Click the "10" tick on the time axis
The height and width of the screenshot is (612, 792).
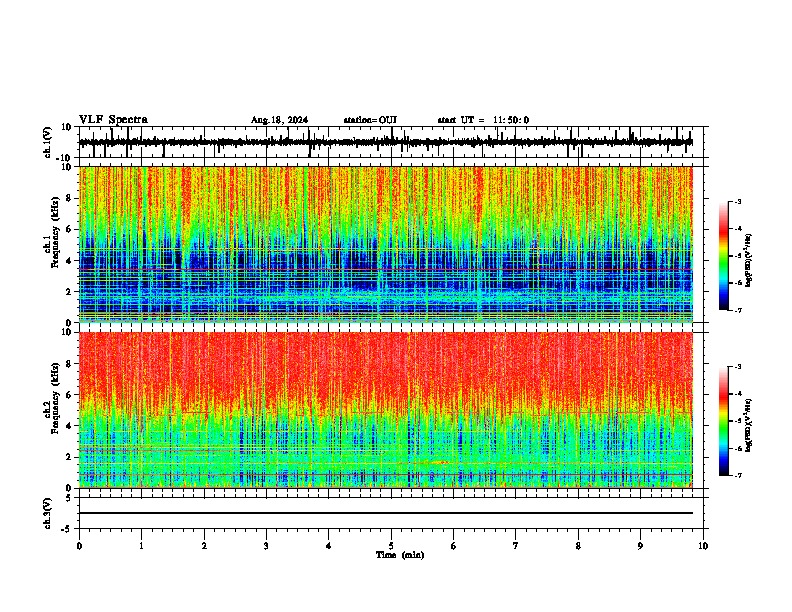(x=703, y=546)
